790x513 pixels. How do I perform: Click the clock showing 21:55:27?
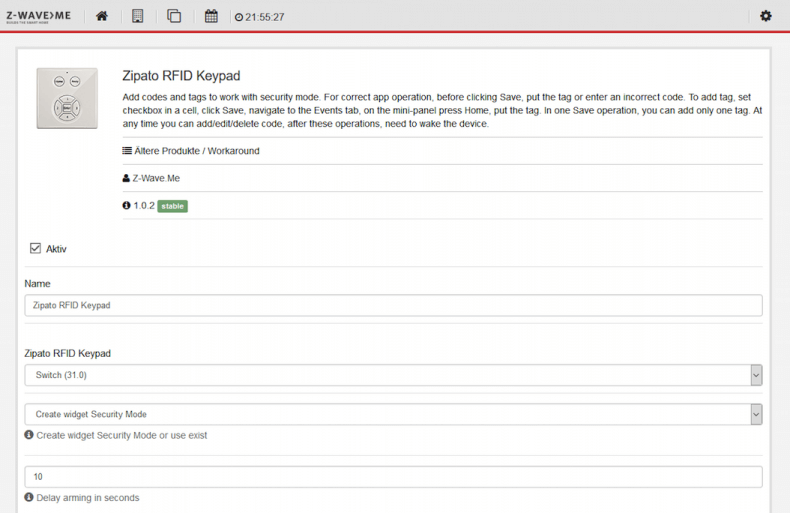click(259, 17)
